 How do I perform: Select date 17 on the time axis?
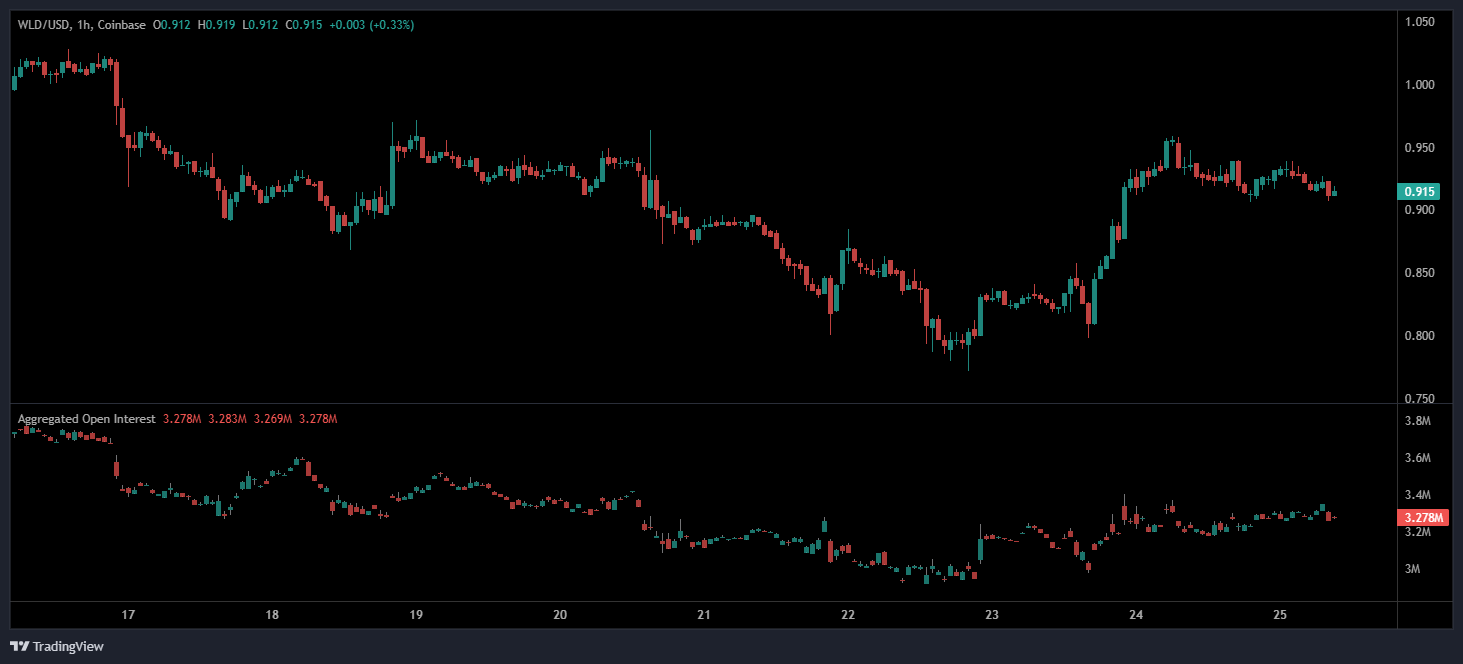coord(128,615)
